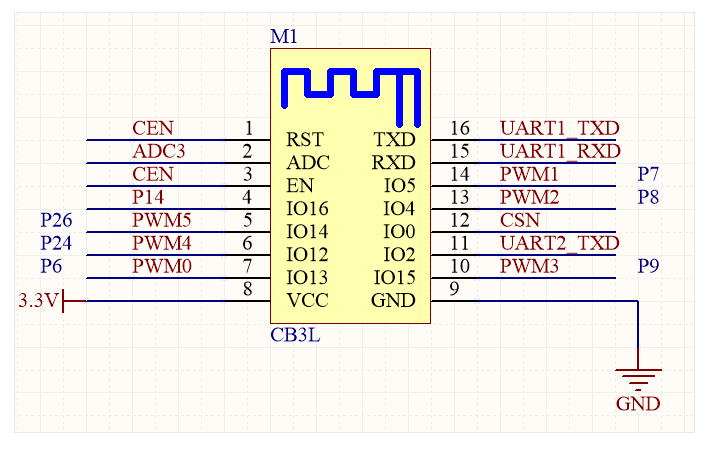Select the 3.3V power port symbol
The height and width of the screenshot is (449, 724).
click(52, 301)
